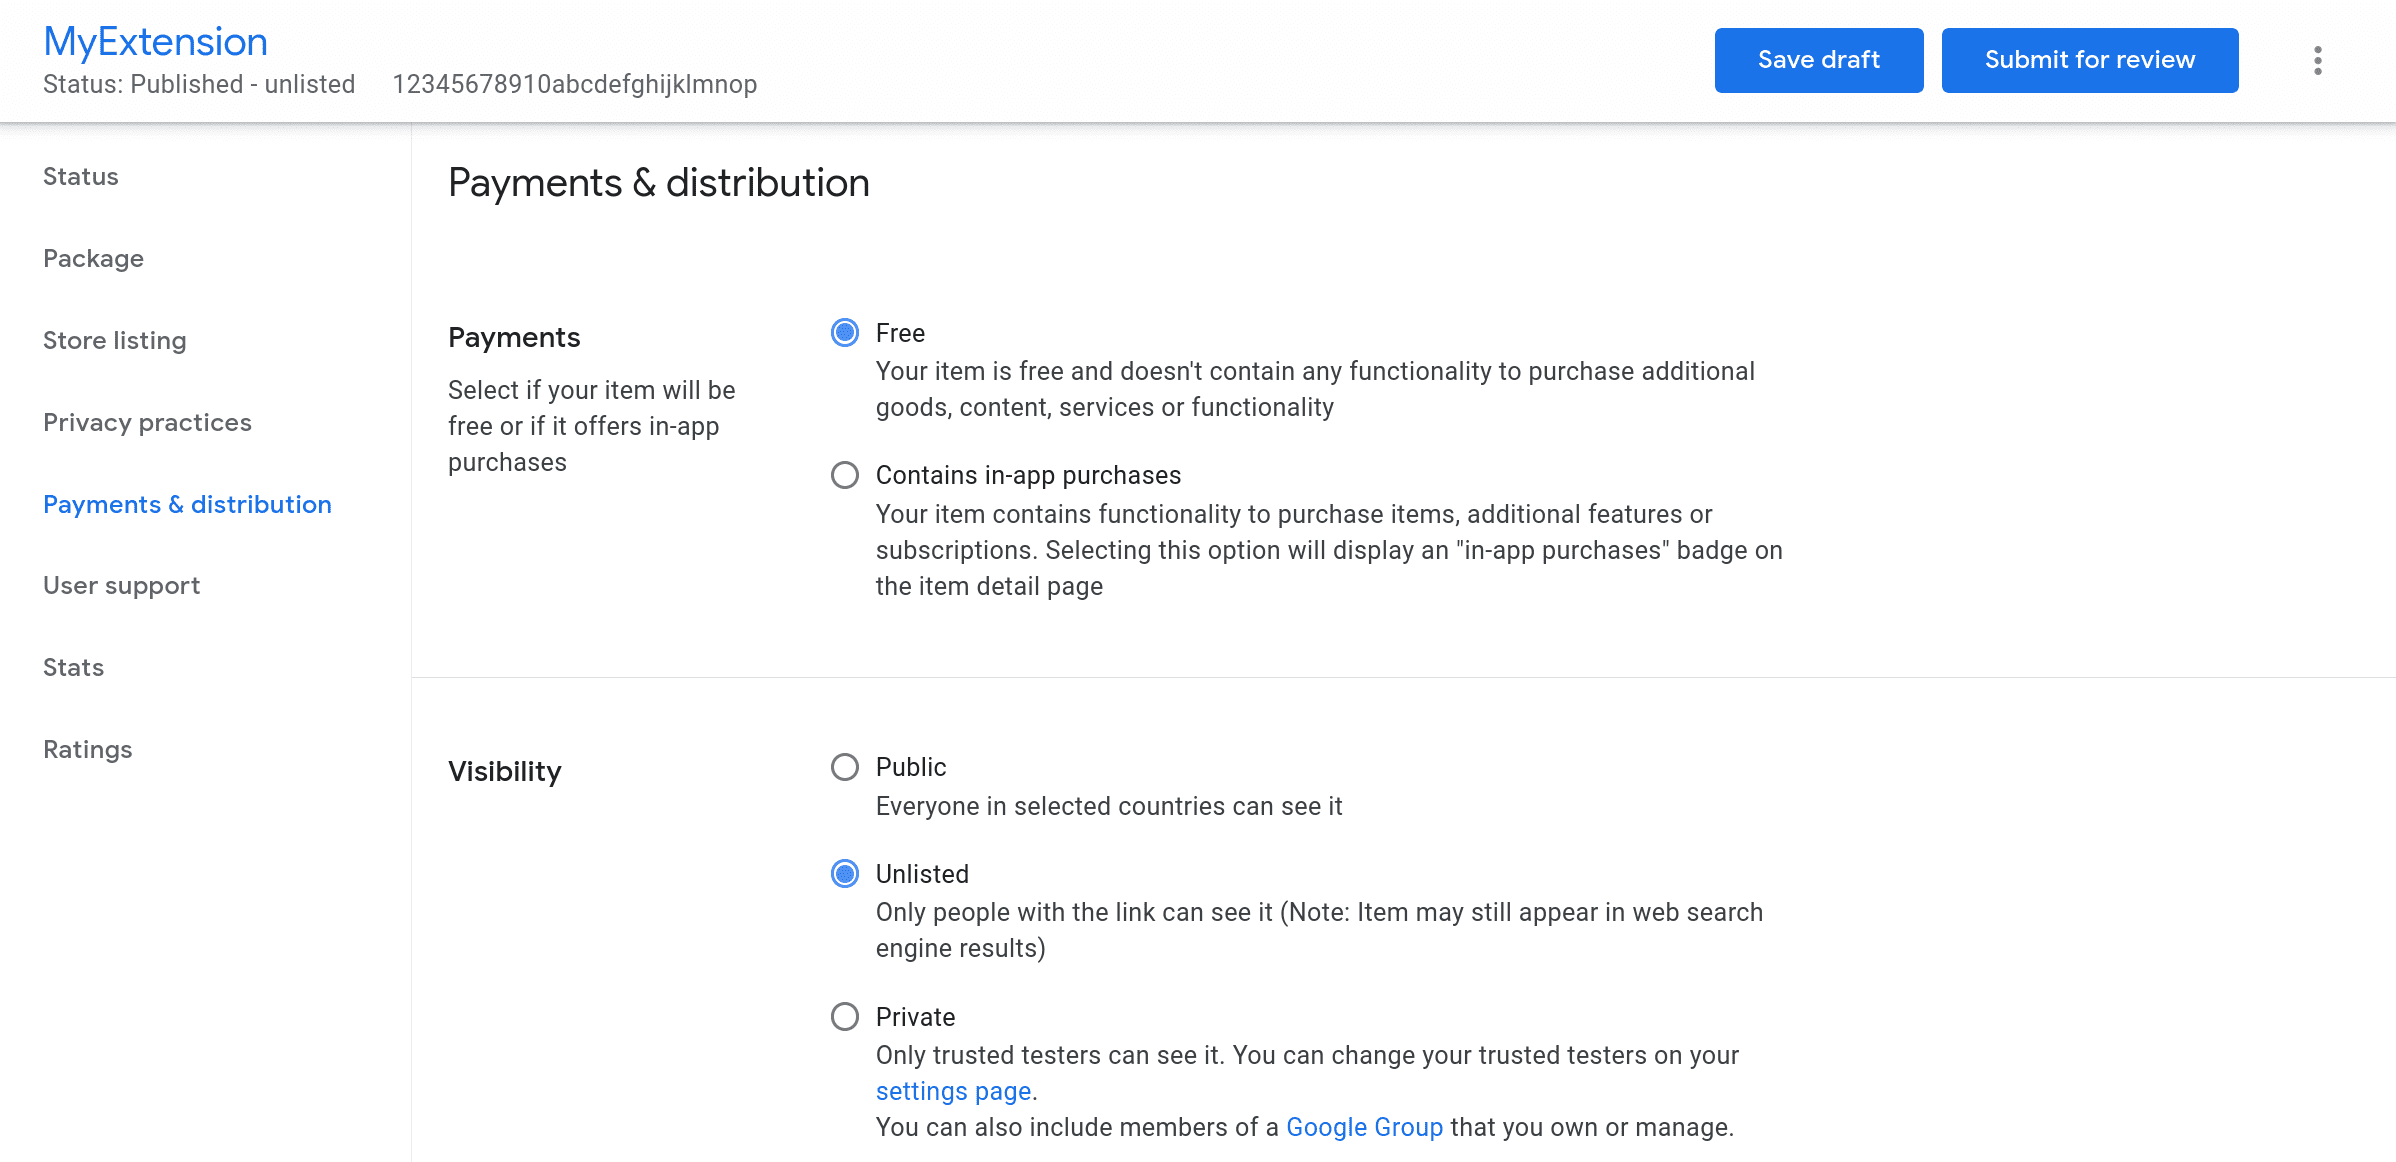Open the Store listing section
2396x1162 pixels.
115,339
